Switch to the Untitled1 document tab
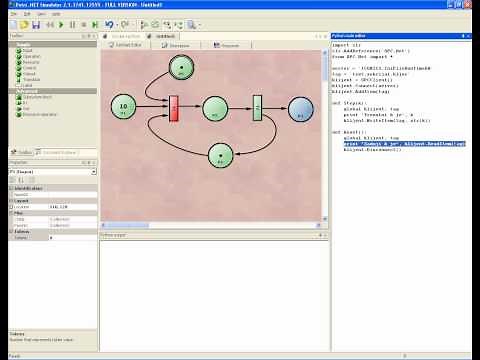The image size is (480, 360). [x=162, y=36]
